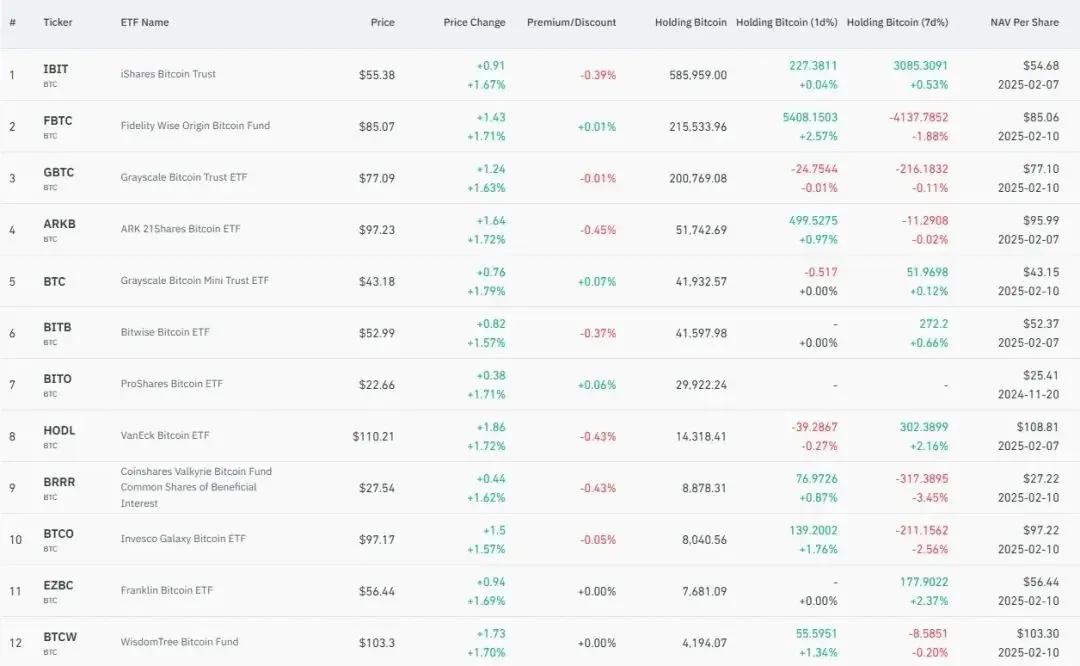Sort by the Holding Bitcoin column header
Image resolution: width=1080 pixels, height=666 pixels.
tap(690, 22)
